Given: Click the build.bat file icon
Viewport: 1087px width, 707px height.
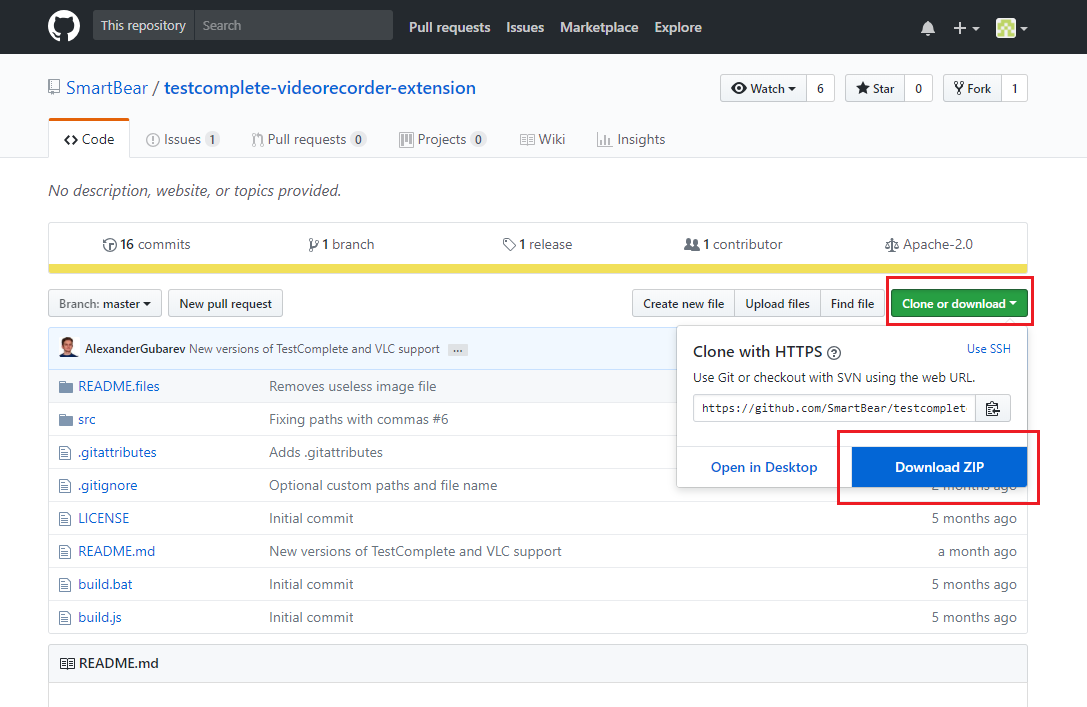Looking at the screenshot, I should 65,585.
